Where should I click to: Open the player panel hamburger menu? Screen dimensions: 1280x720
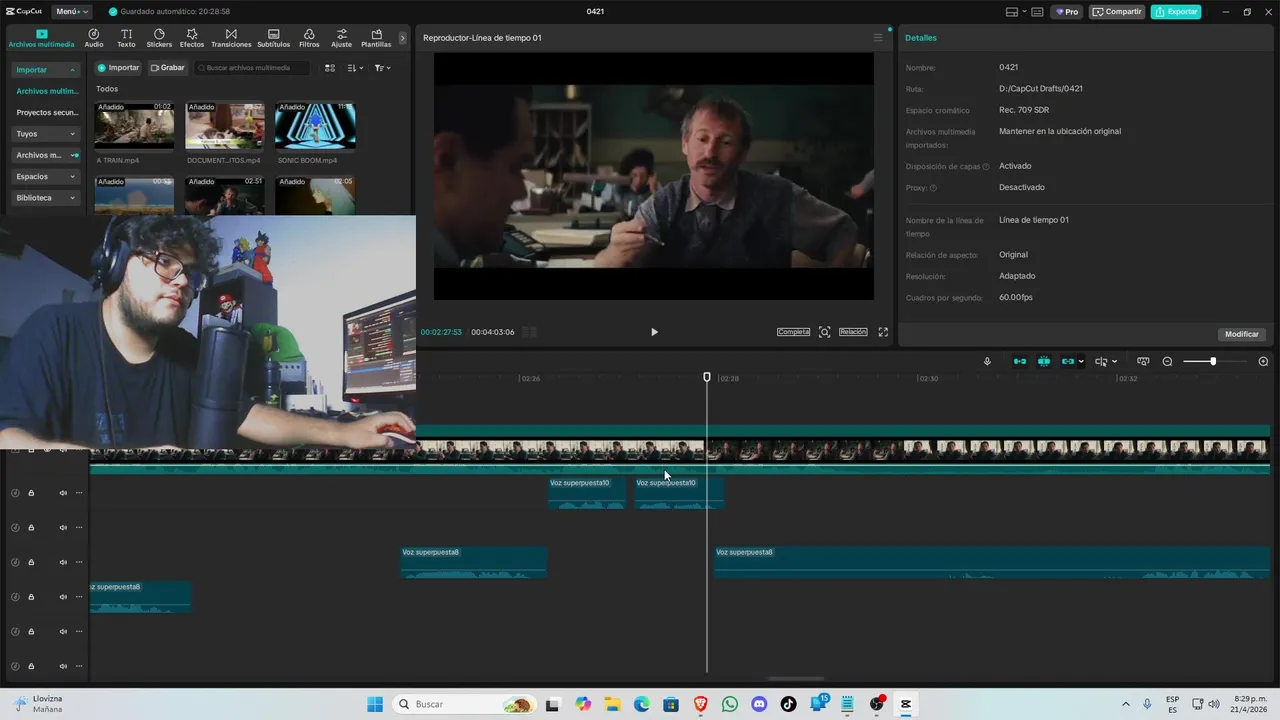tap(878, 38)
